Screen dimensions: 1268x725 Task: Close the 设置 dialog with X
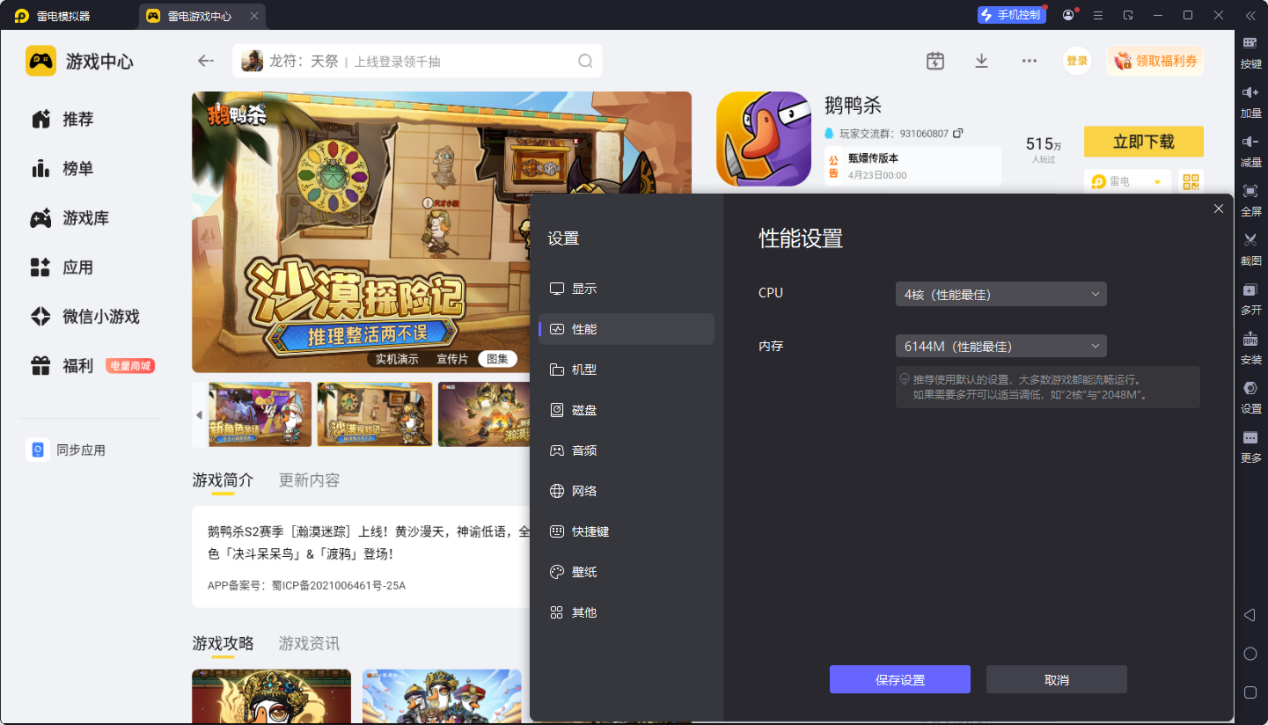coord(1218,208)
